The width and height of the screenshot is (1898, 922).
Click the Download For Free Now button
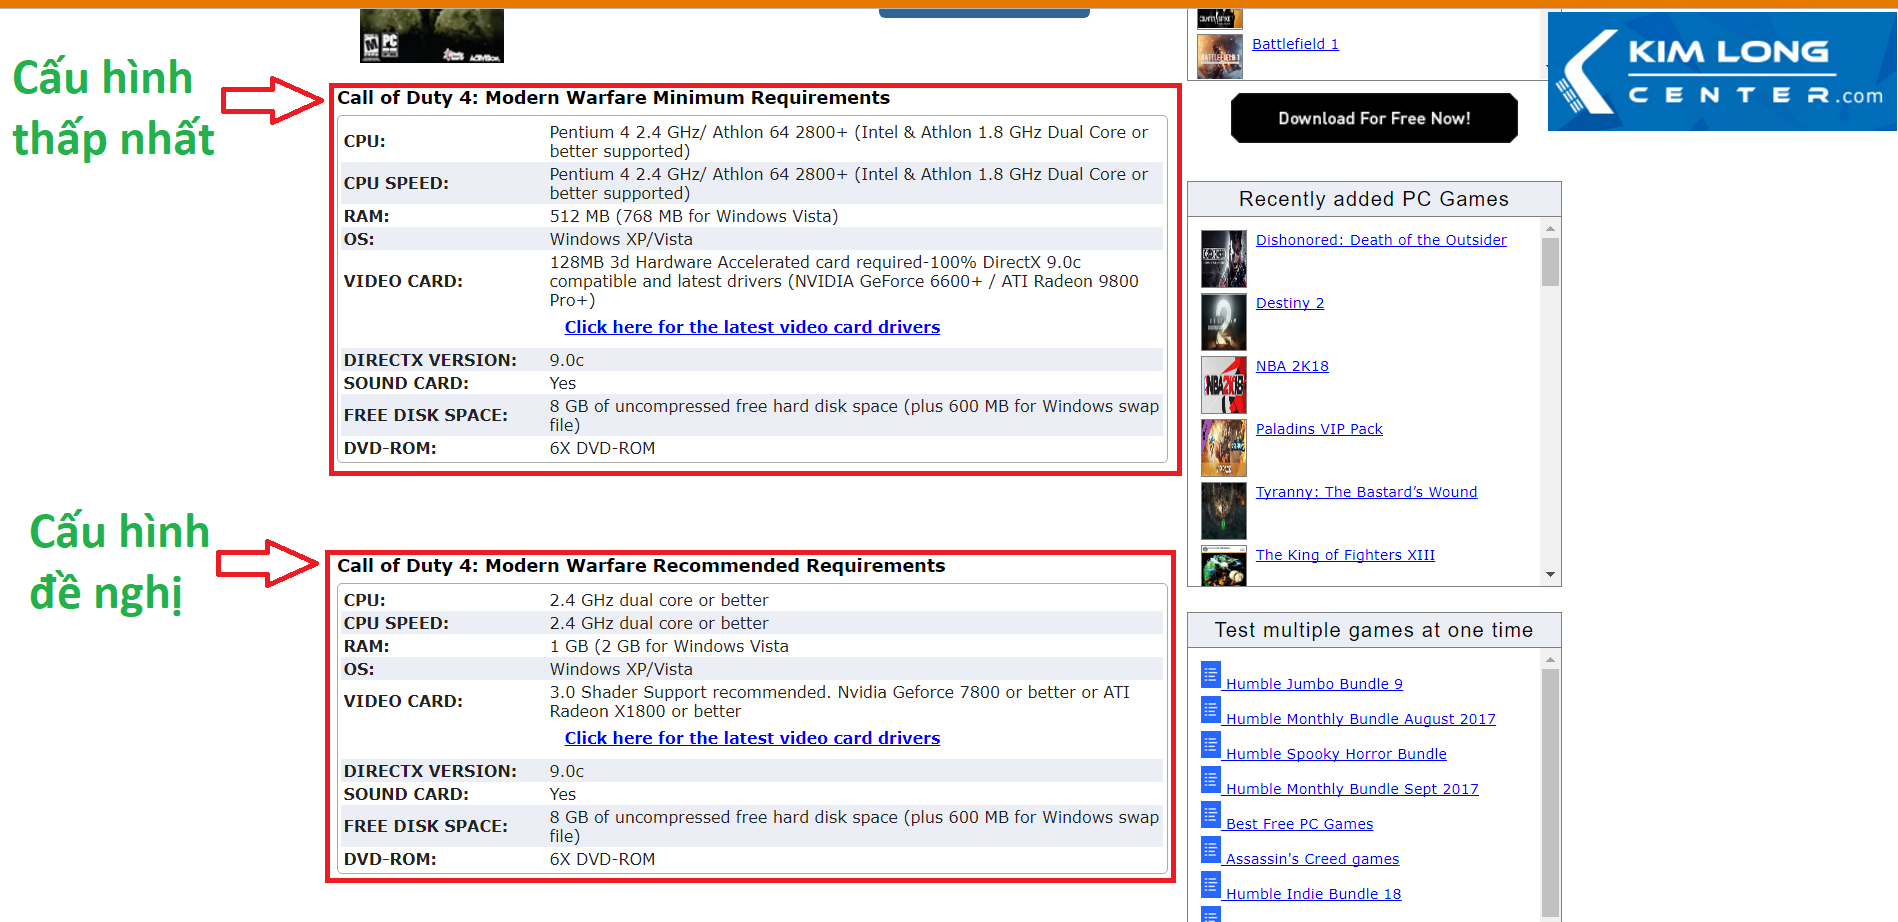(x=1374, y=117)
